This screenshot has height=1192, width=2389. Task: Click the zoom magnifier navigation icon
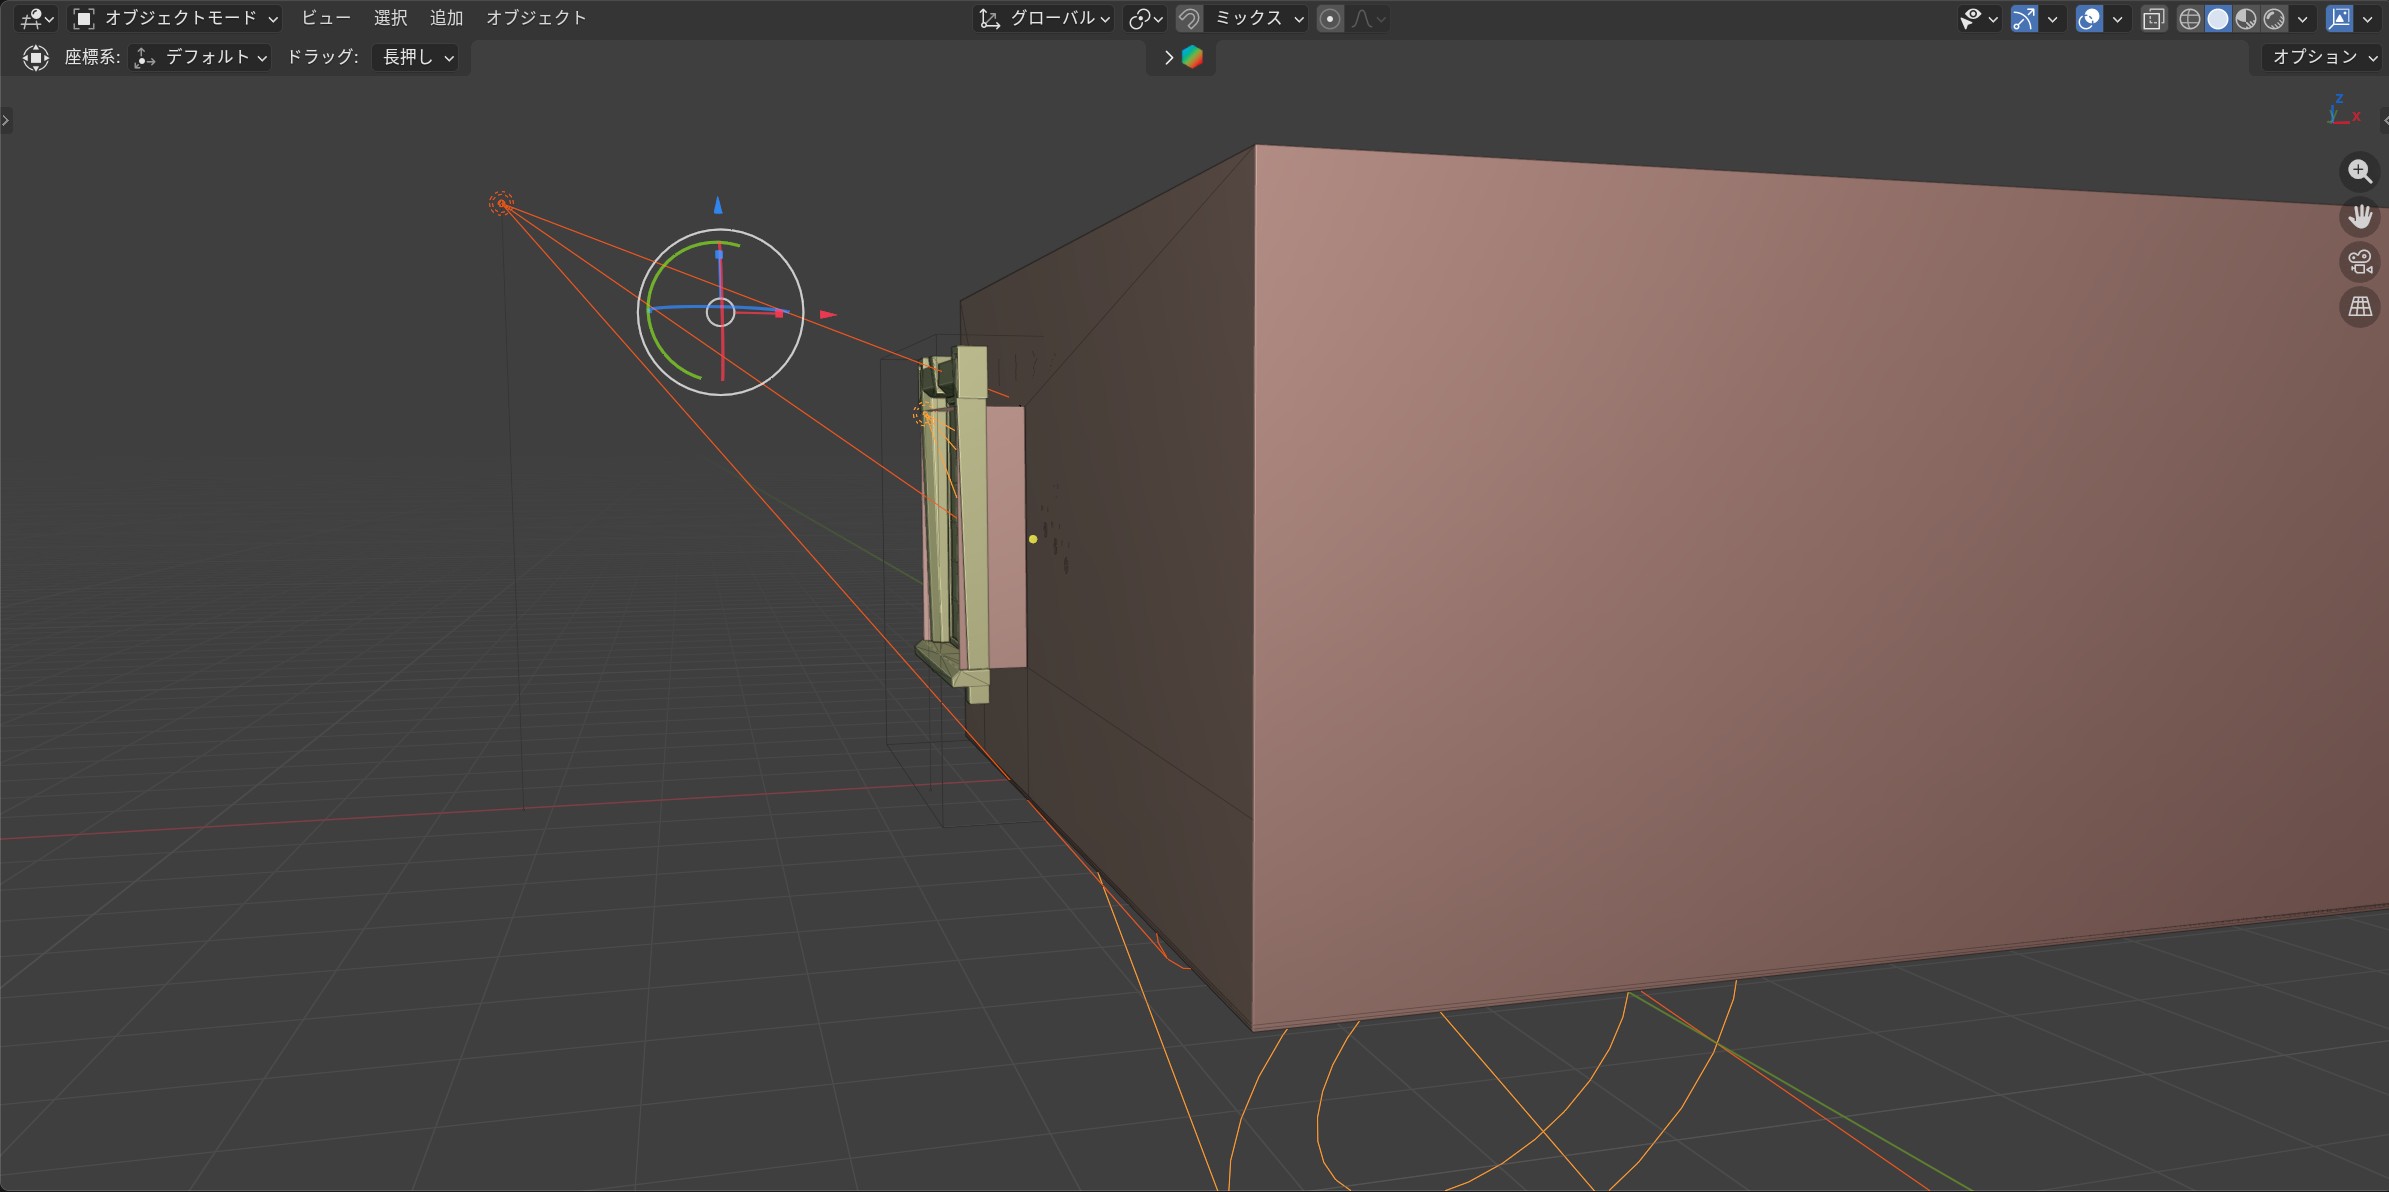click(2360, 172)
